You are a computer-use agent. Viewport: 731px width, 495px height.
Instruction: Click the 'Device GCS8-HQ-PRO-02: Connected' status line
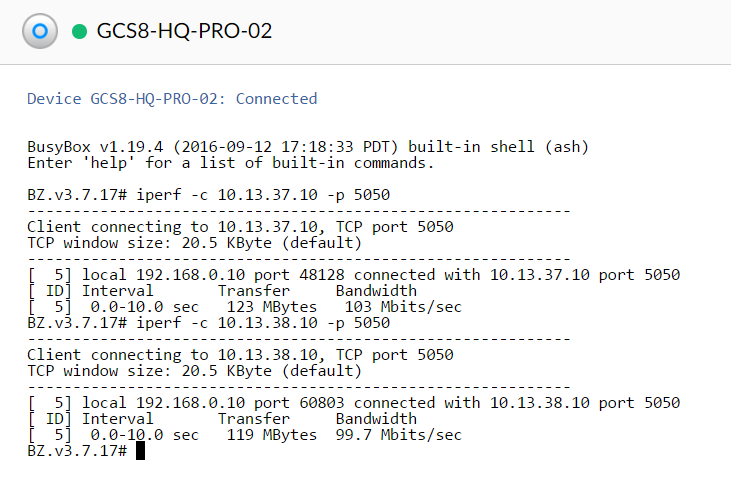(172, 99)
